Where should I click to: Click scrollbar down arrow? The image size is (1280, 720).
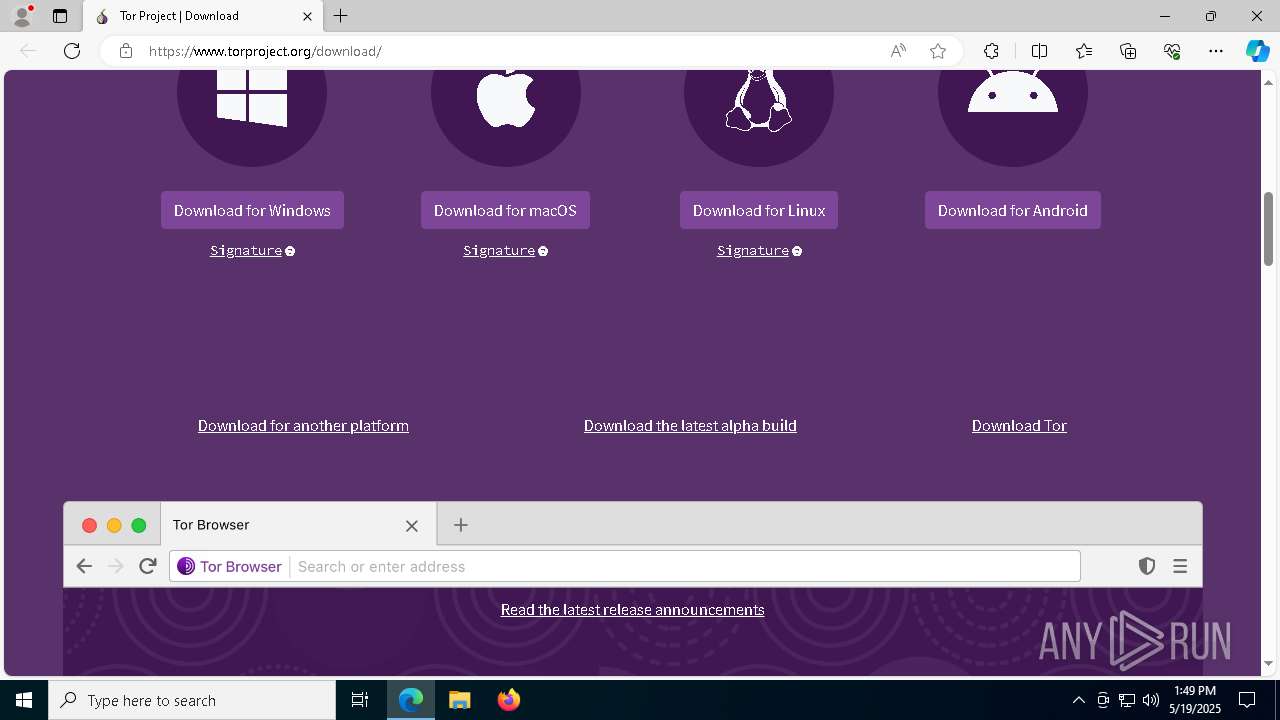[x=1269, y=664]
